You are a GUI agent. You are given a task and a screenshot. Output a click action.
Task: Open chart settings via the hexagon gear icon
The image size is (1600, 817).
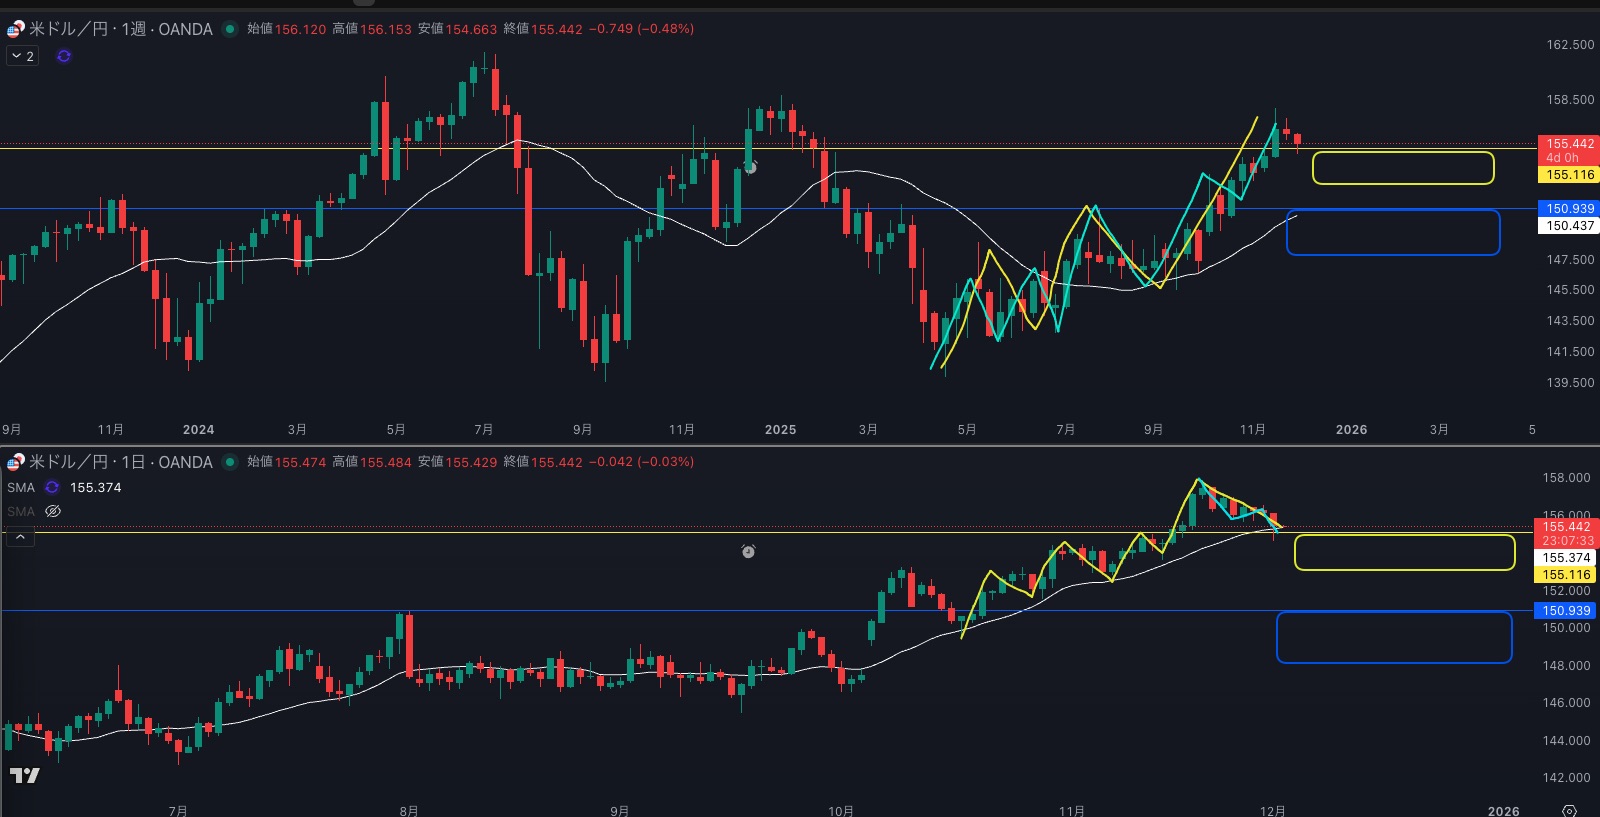click(x=1569, y=810)
